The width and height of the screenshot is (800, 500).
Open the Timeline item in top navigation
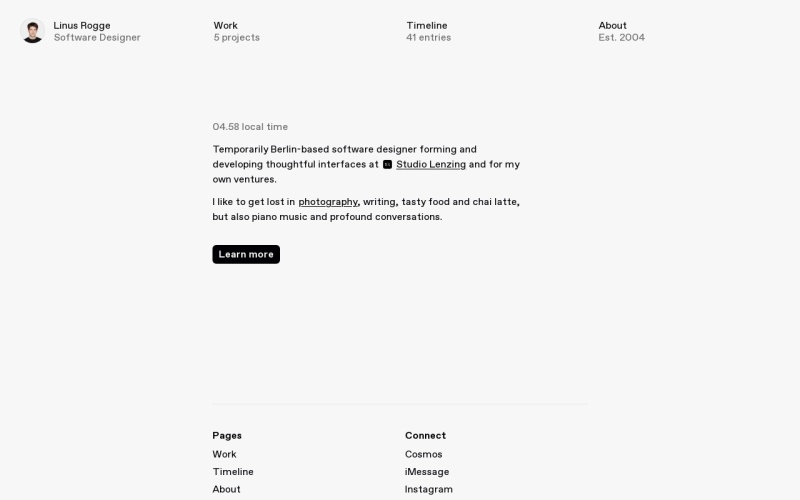coord(426,25)
